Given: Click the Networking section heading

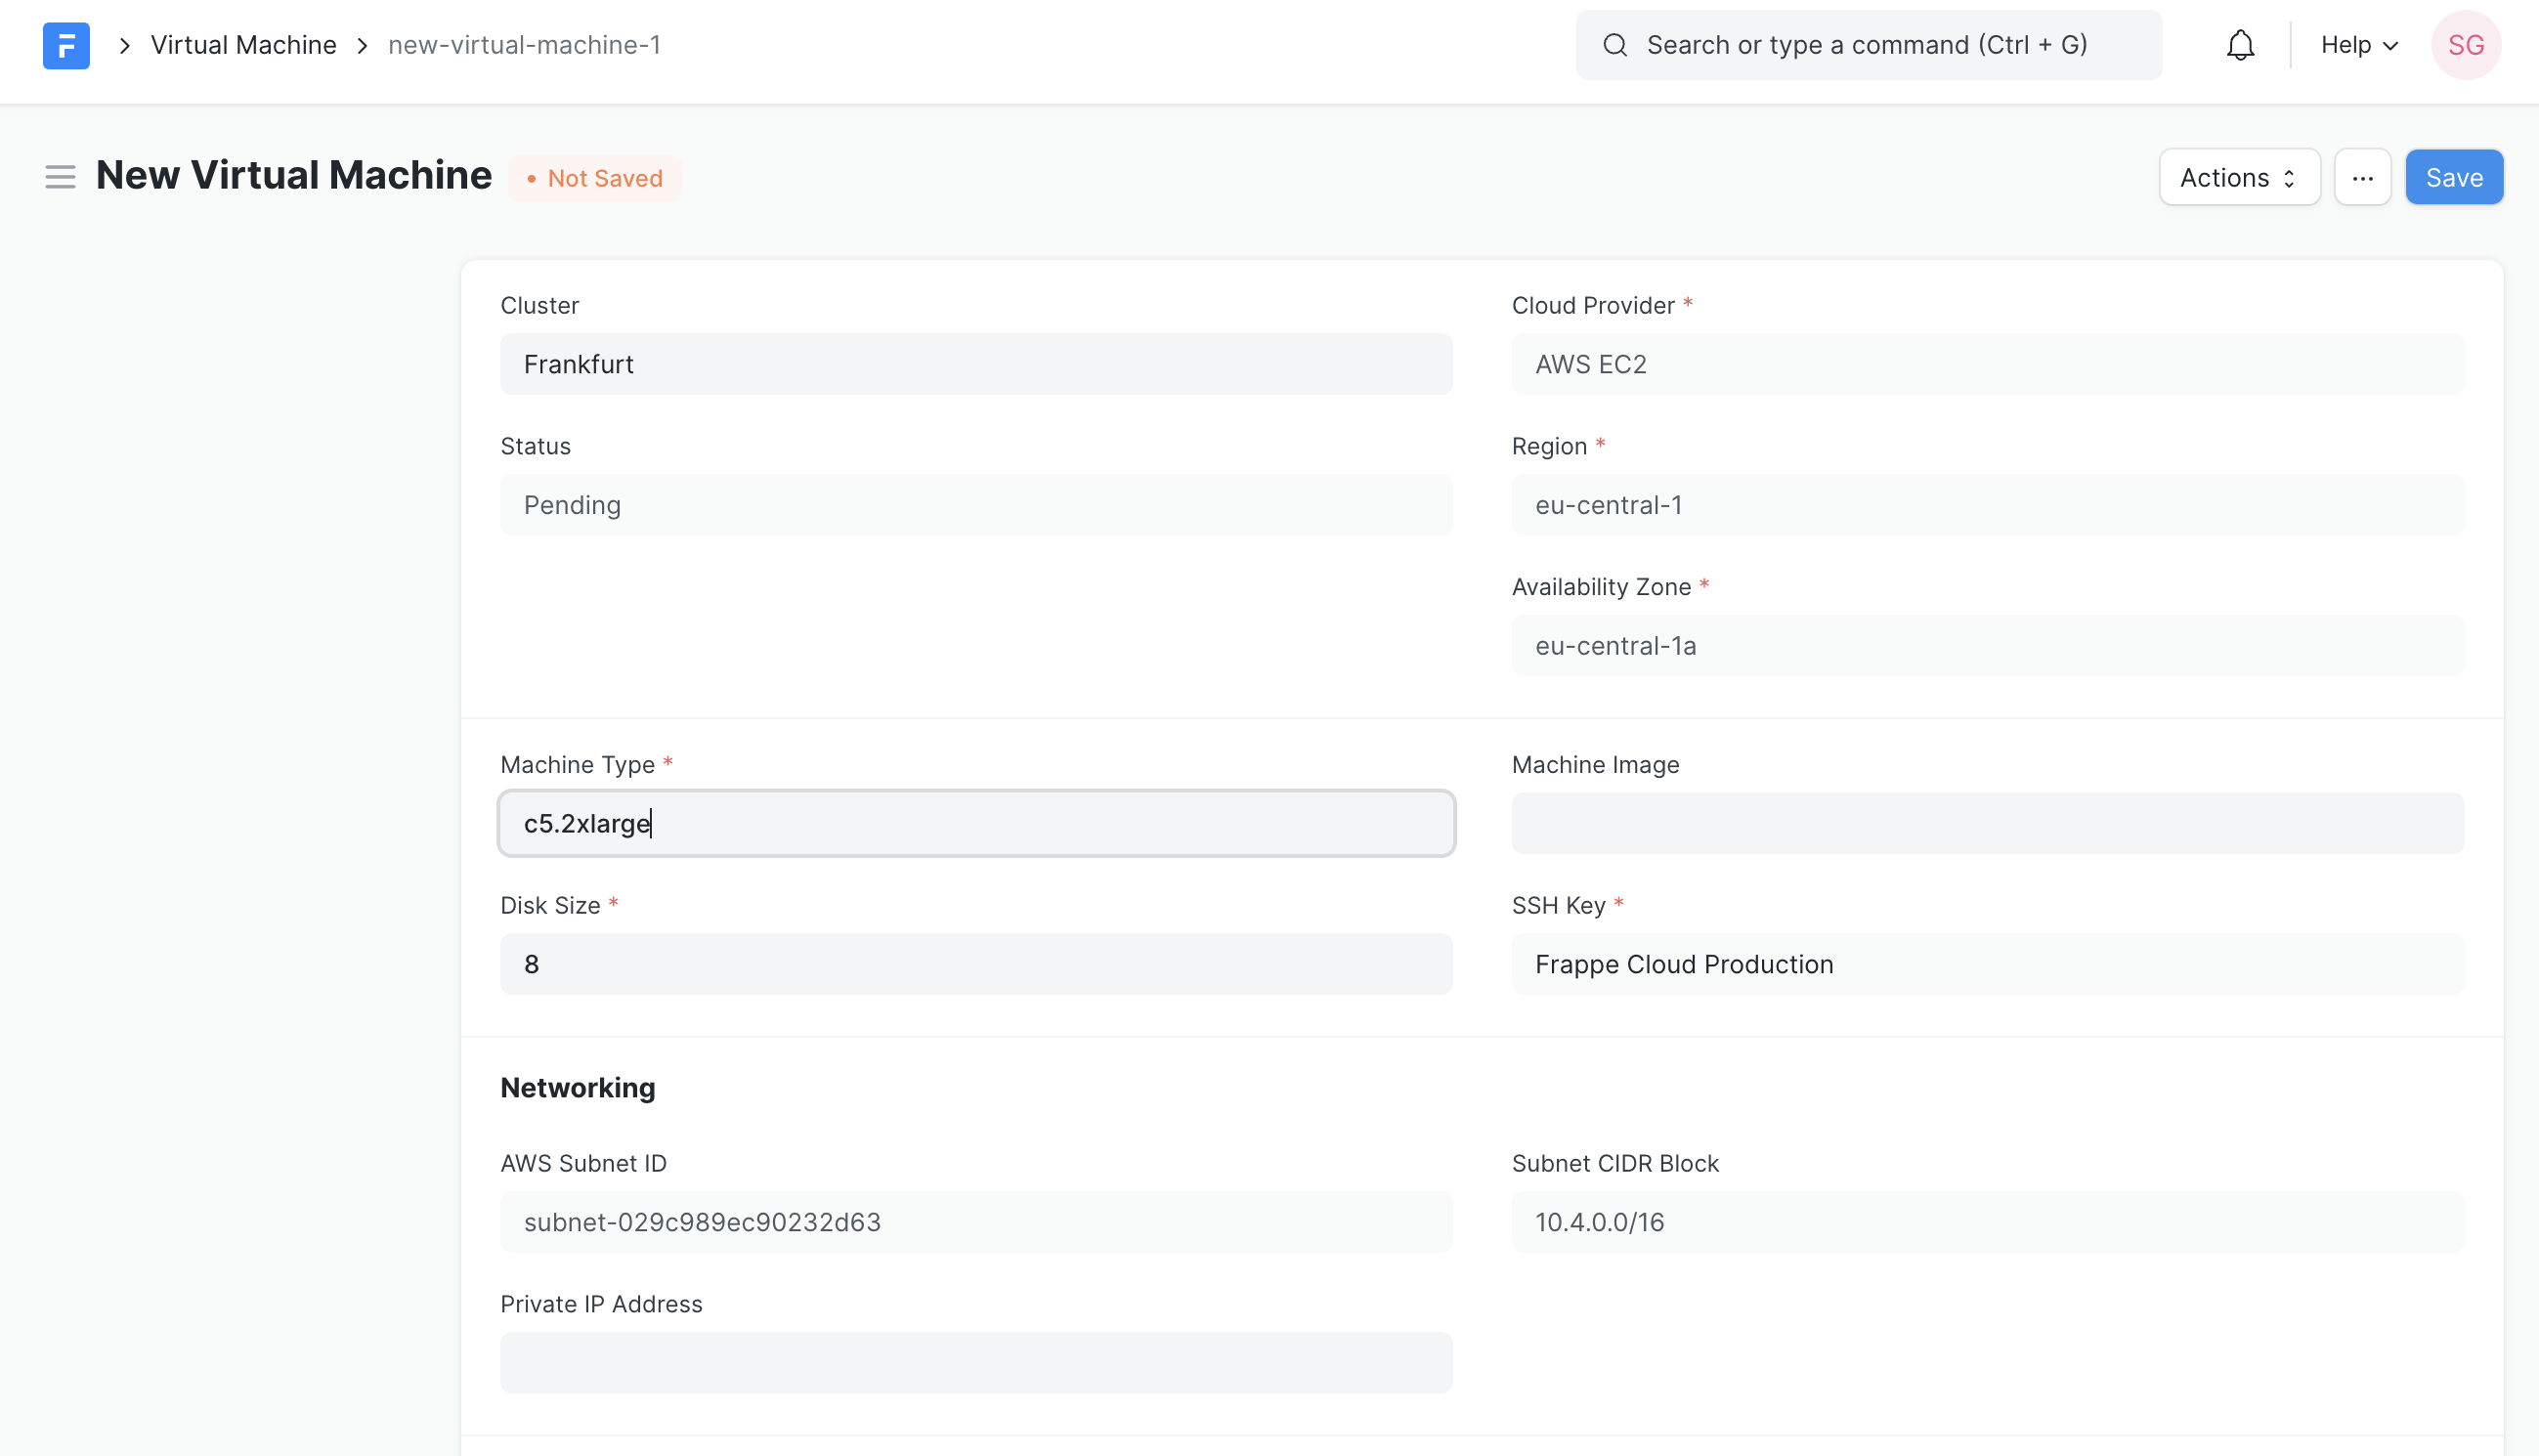Looking at the screenshot, I should 577,1088.
